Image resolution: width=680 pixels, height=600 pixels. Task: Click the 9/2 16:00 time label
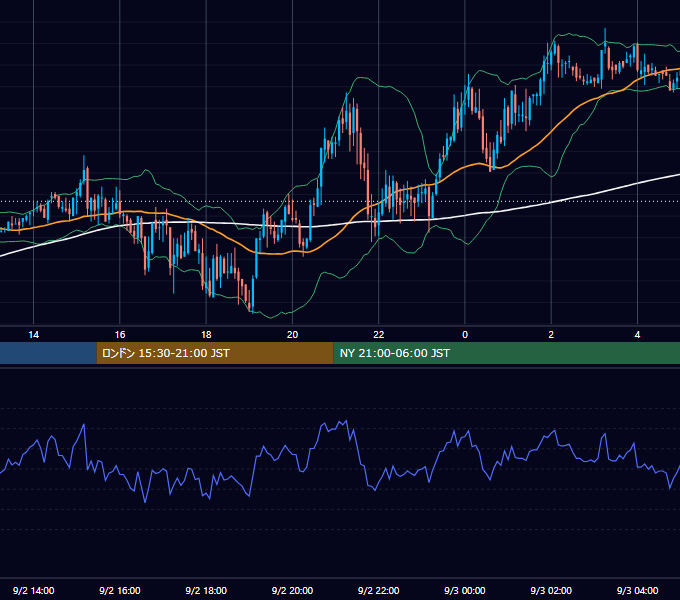click(x=120, y=590)
